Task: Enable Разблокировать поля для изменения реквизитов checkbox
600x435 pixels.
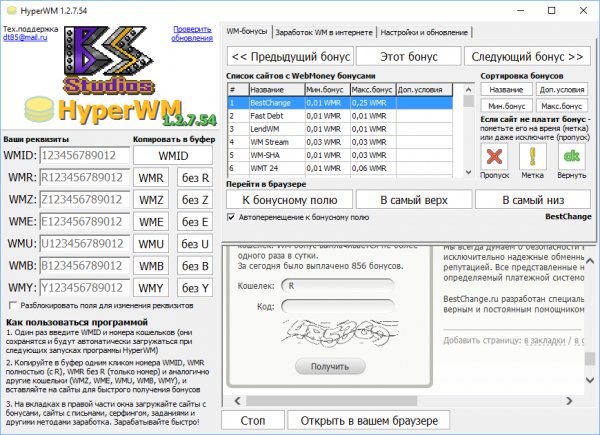Action: pos(13,305)
